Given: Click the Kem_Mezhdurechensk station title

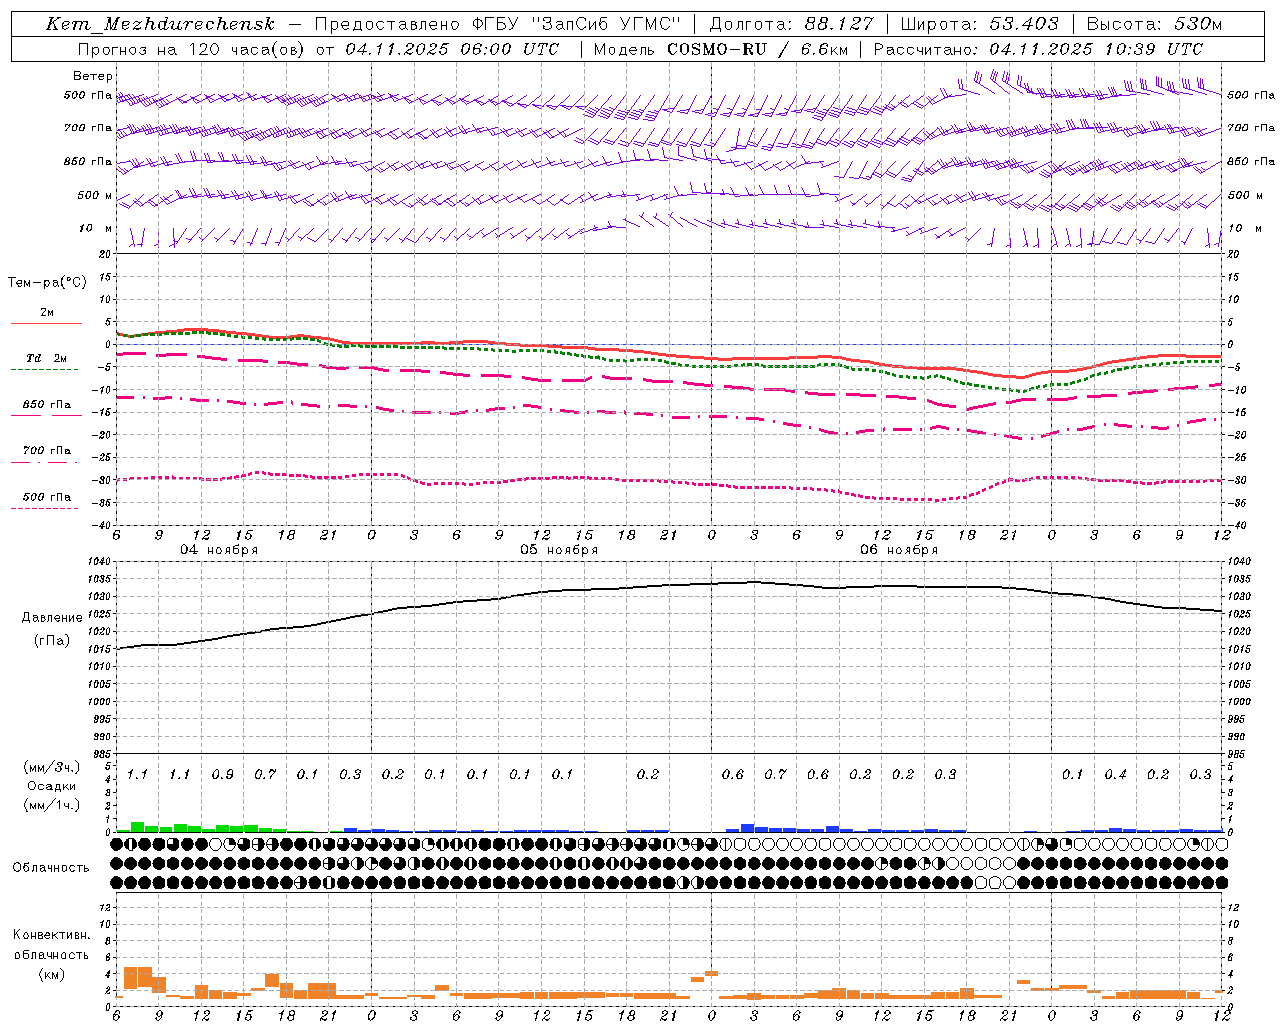Looking at the screenshot, I should pyautogui.click(x=160, y=24).
